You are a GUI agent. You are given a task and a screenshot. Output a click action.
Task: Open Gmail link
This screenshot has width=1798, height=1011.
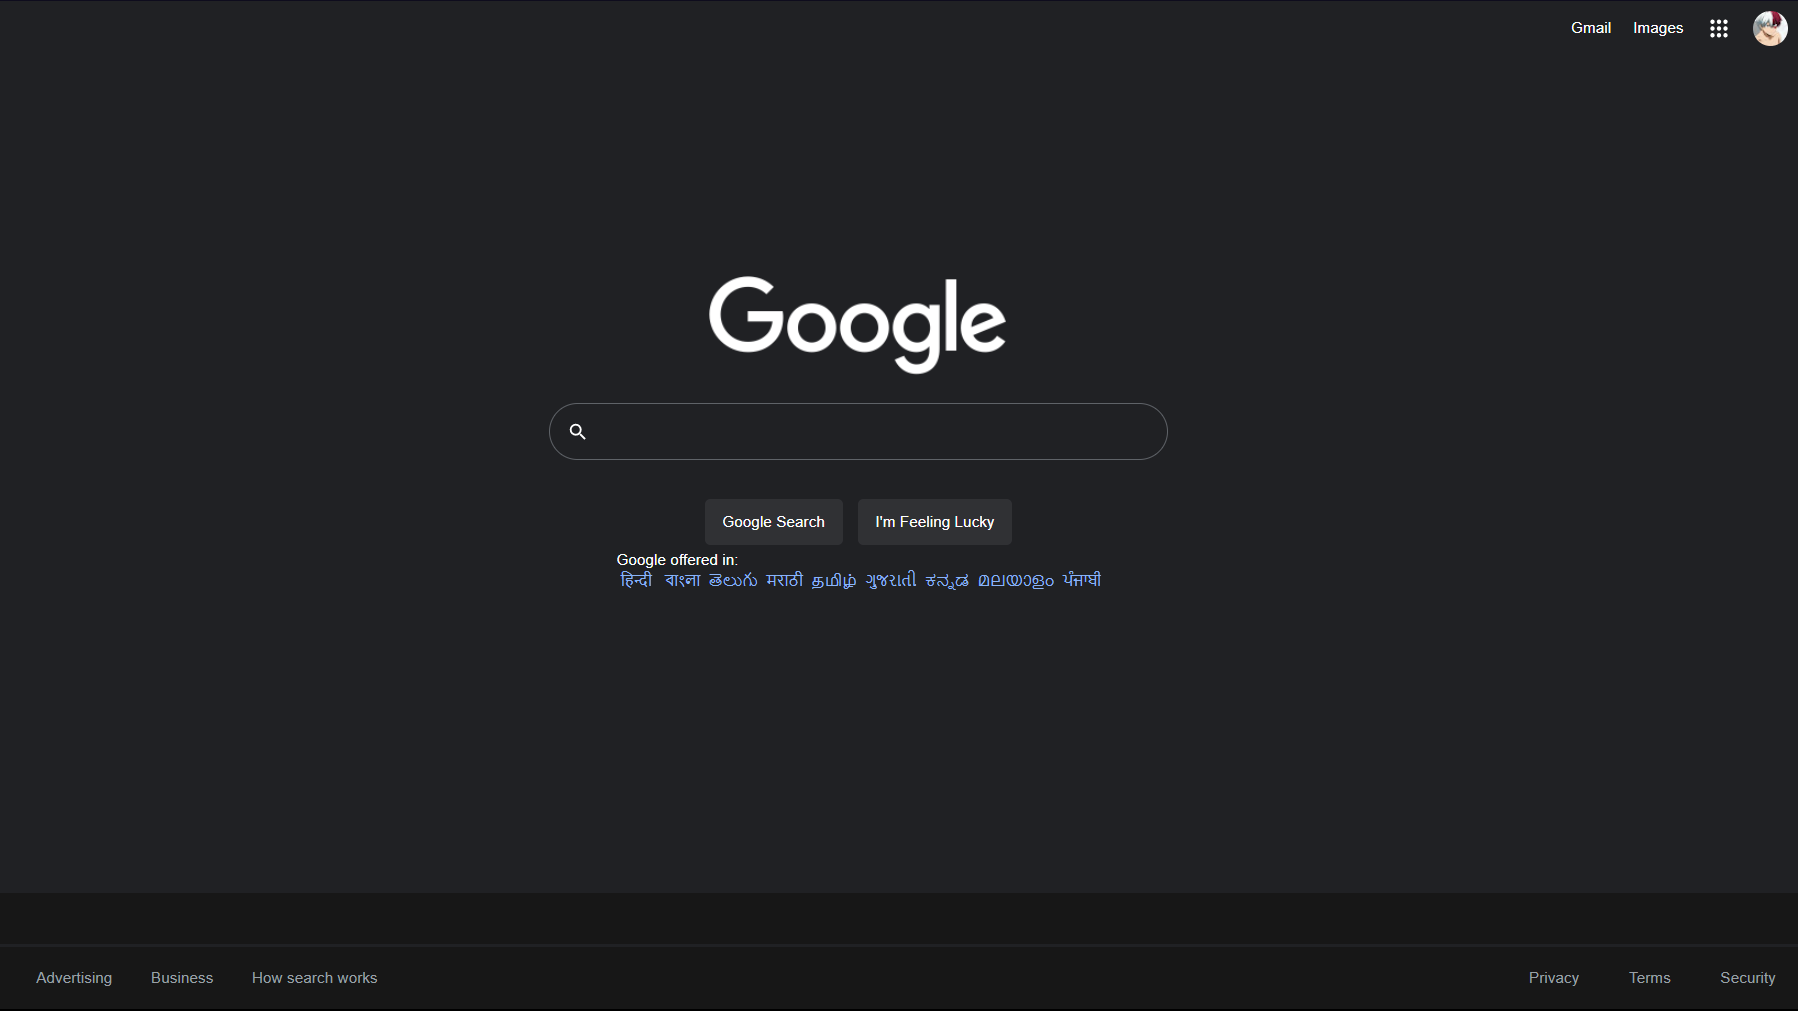tap(1590, 28)
